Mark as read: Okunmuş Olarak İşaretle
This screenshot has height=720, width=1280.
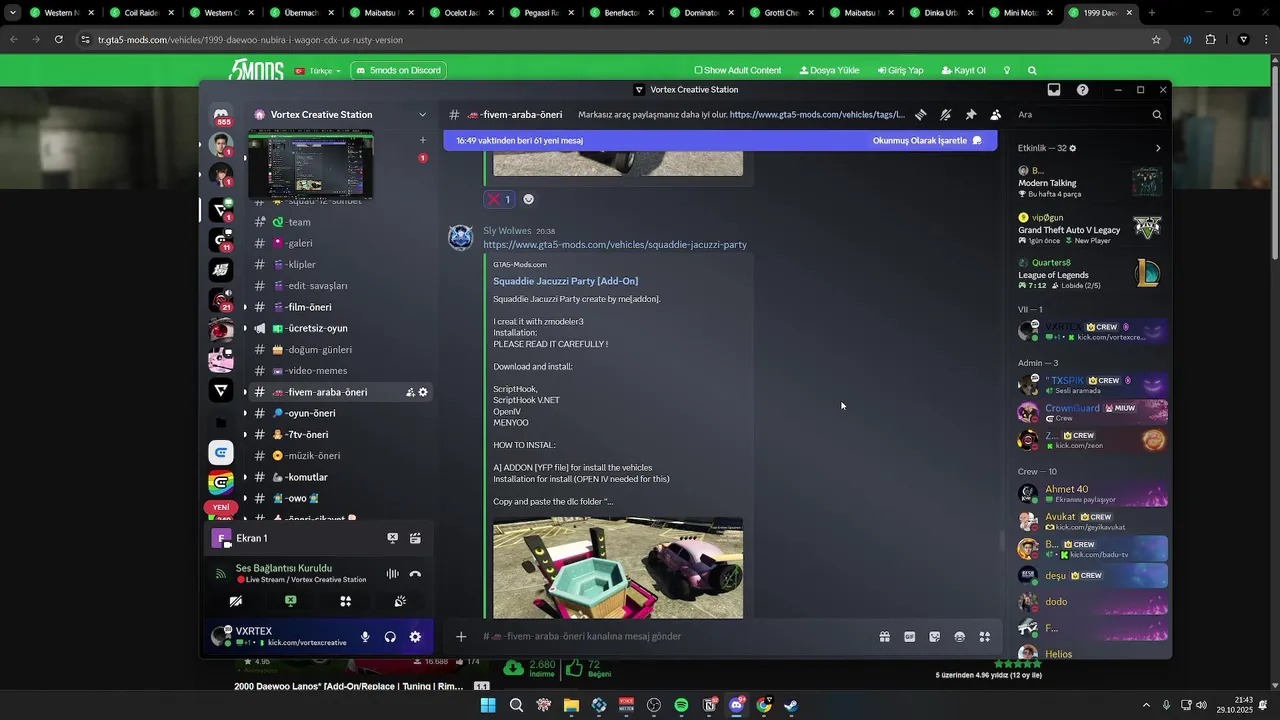[927, 141]
